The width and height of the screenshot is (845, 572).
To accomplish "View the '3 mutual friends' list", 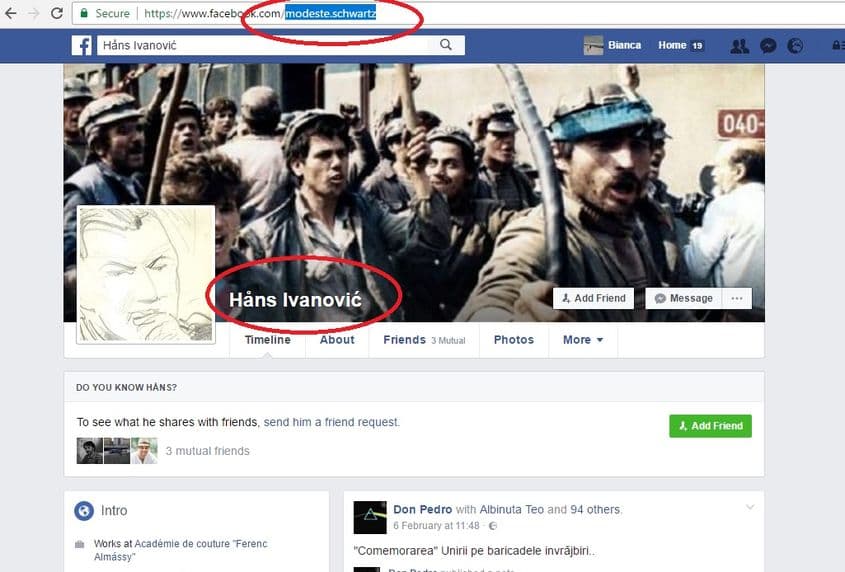I will pos(207,451).
